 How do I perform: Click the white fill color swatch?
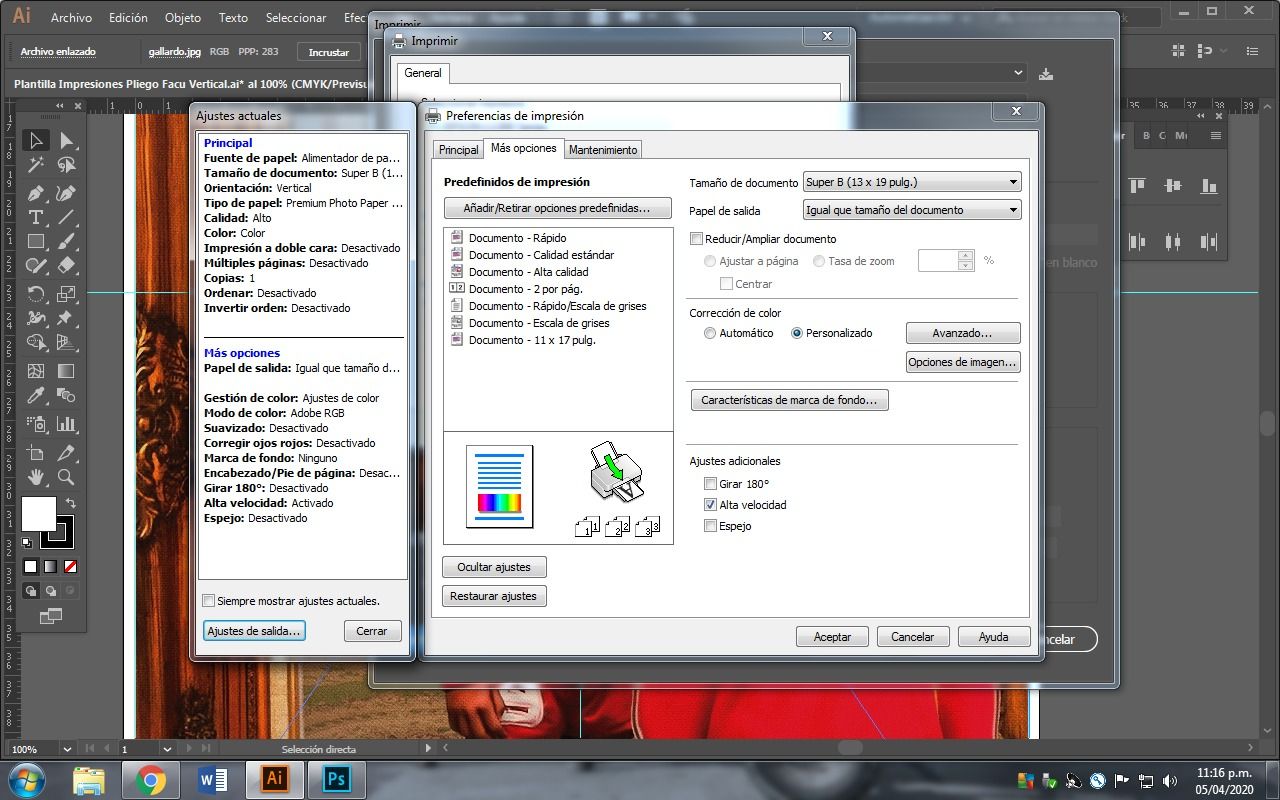(39, 514)
